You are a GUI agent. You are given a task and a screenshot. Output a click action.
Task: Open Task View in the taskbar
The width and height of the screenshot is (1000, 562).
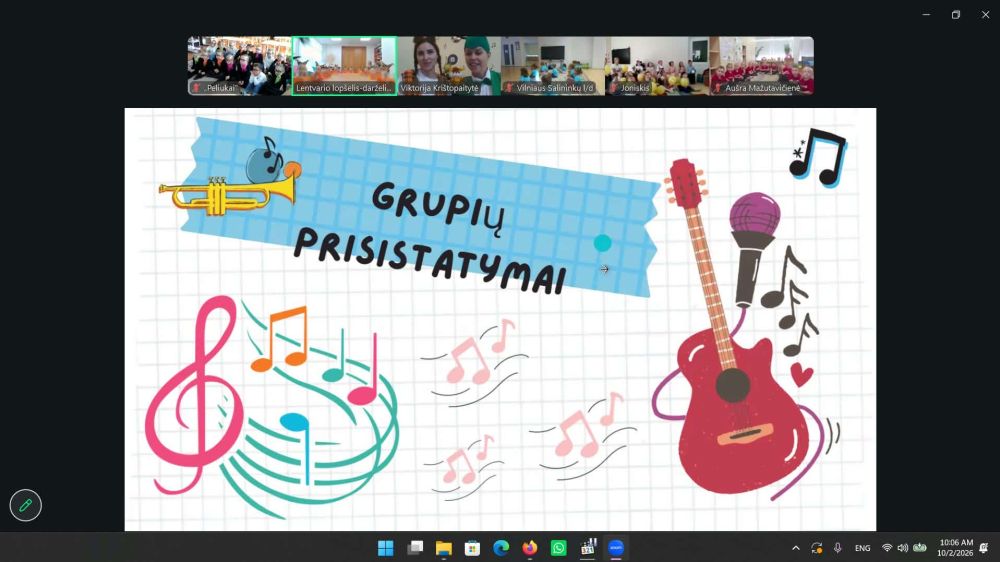[415, 548]
